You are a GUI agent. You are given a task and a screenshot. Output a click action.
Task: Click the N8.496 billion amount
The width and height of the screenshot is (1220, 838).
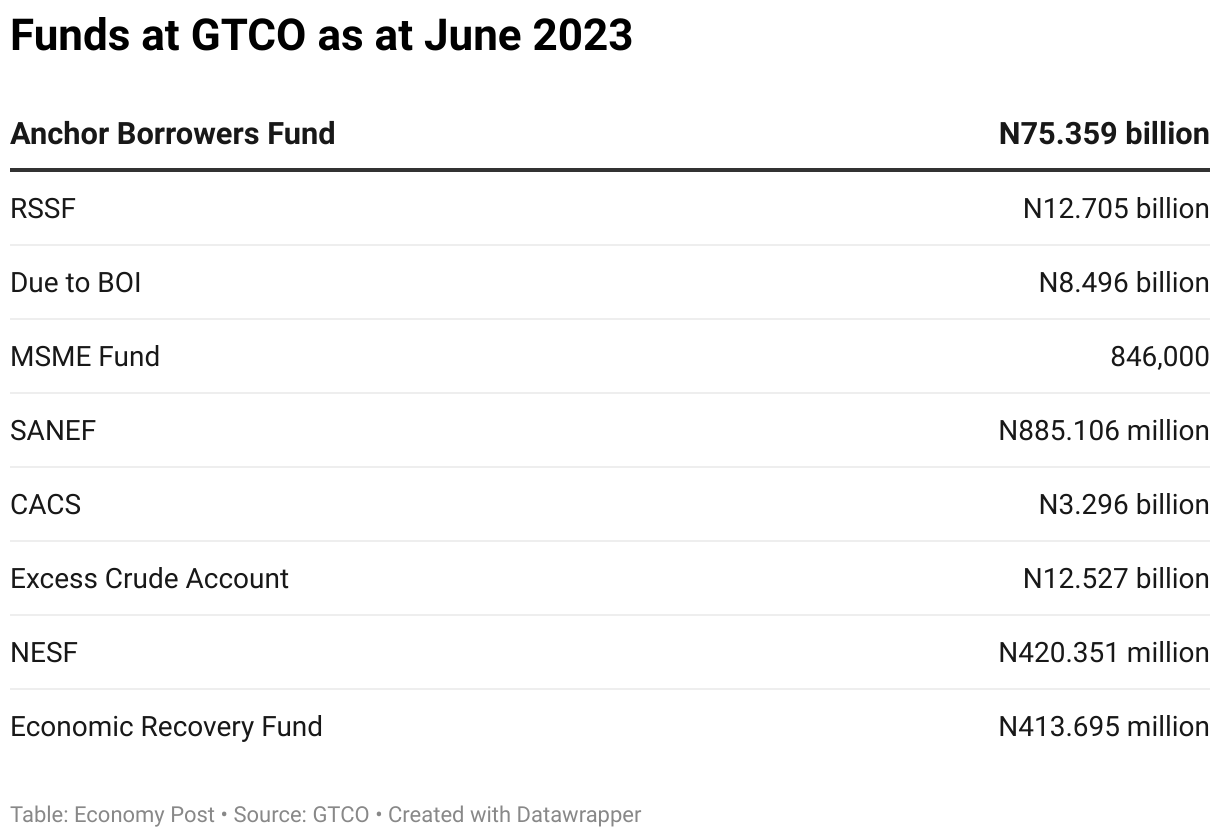coord(1124,282)
